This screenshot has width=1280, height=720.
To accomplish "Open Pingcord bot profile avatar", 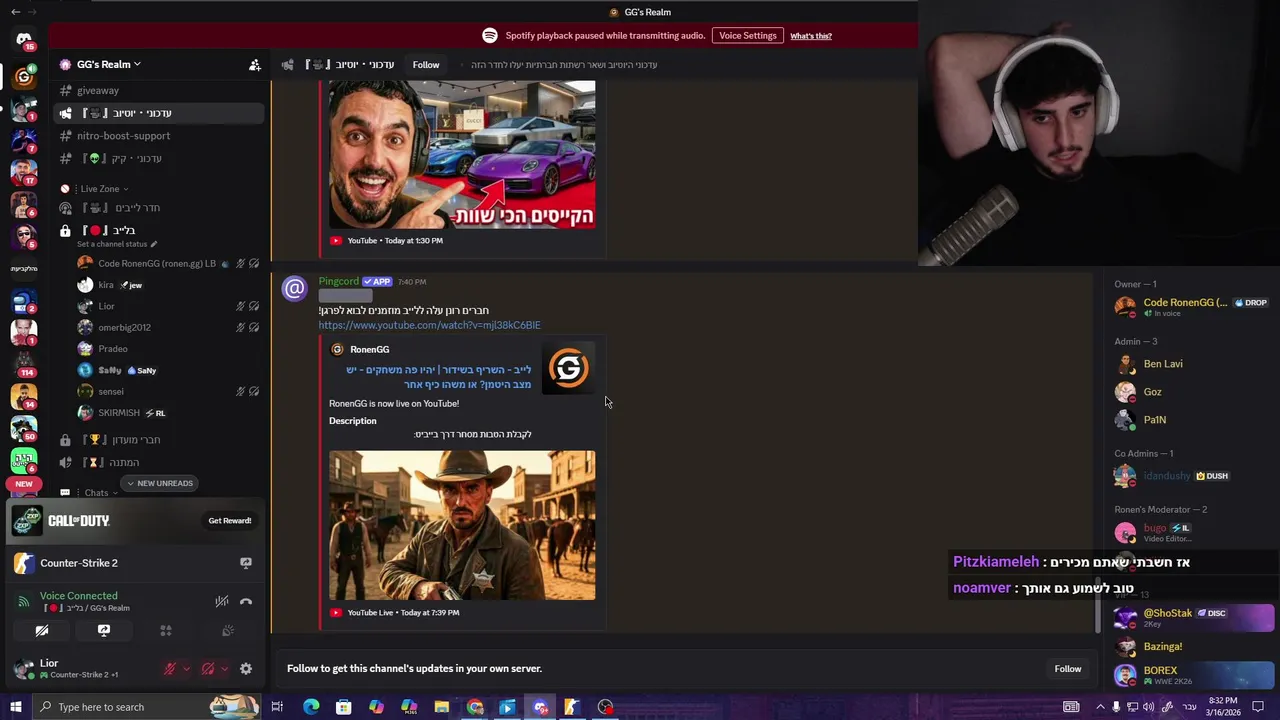I will 294,290.
